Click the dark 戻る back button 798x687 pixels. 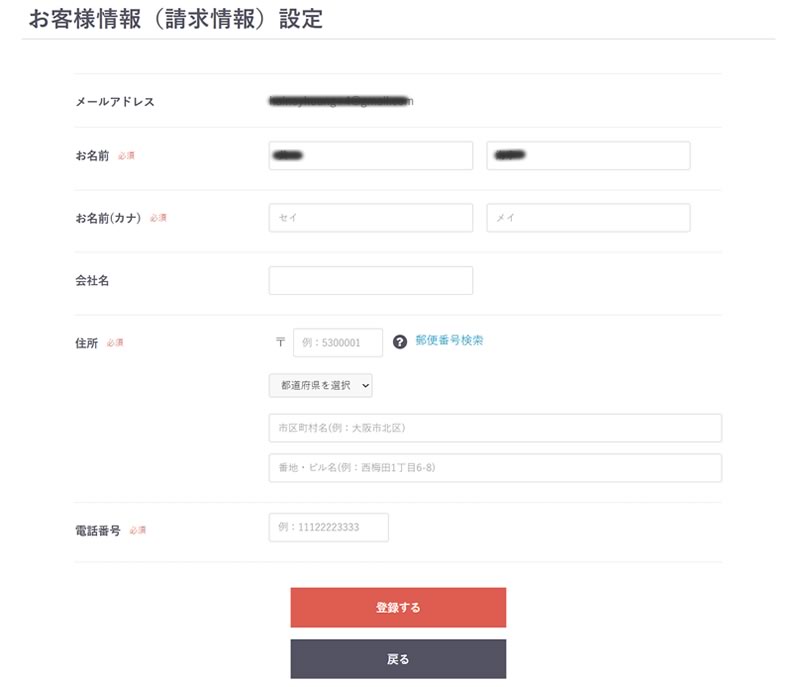coord(398,659)
